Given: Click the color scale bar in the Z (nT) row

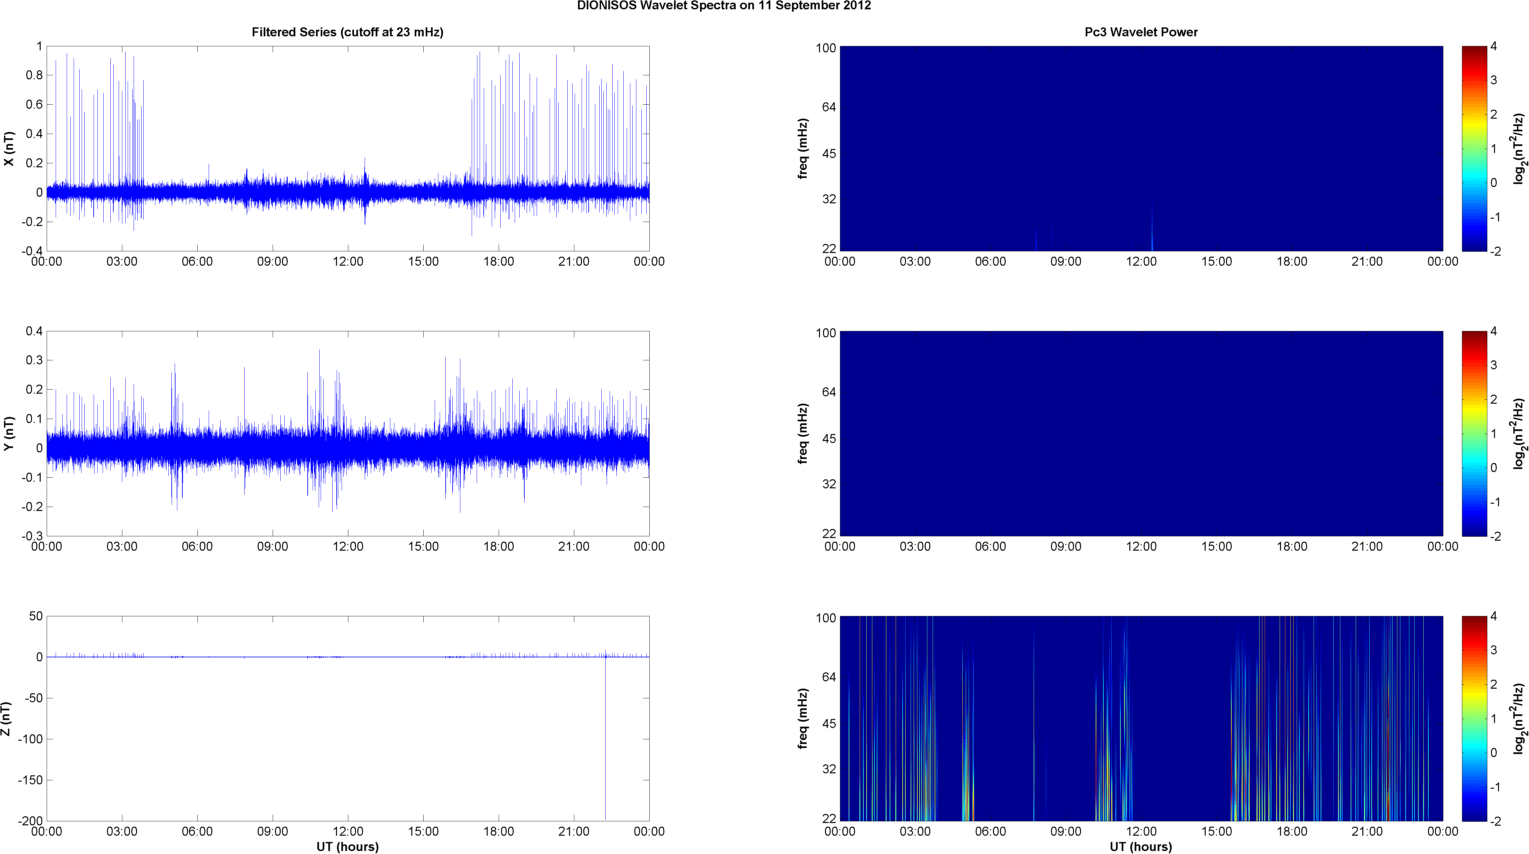Looking at the screenshot, I should pos(1474,718).
